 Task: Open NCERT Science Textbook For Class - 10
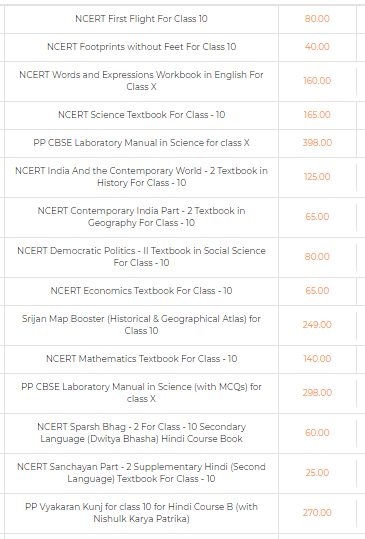tap(141, 115)
